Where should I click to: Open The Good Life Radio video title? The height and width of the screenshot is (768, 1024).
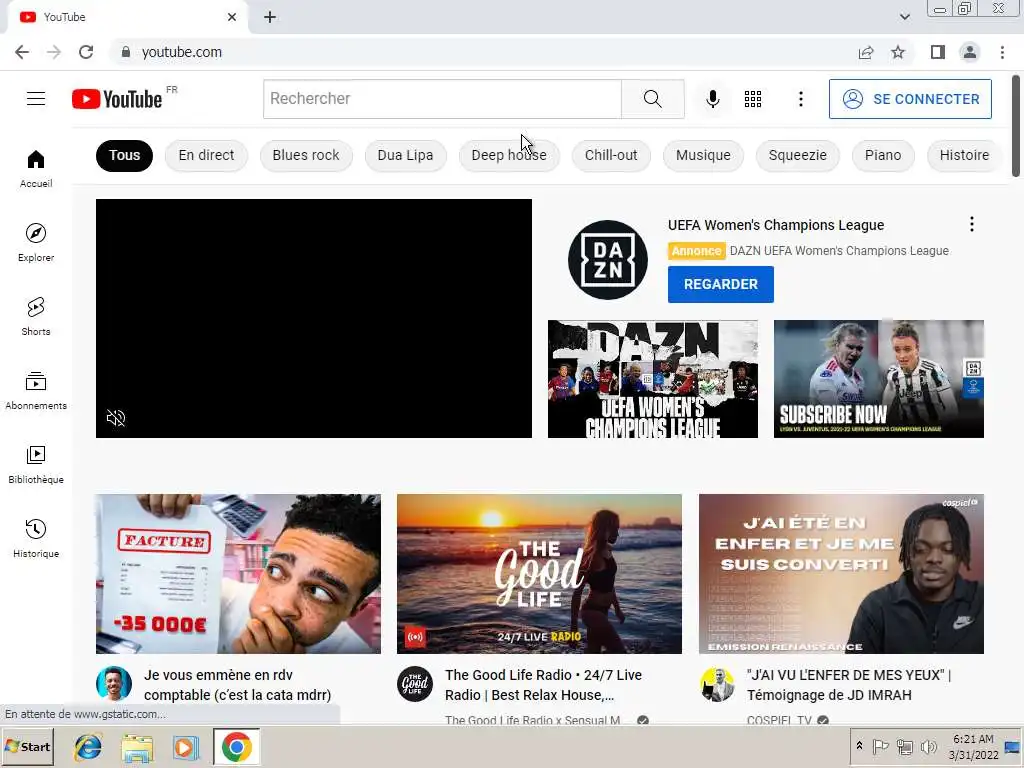click(x=543, y=685)
